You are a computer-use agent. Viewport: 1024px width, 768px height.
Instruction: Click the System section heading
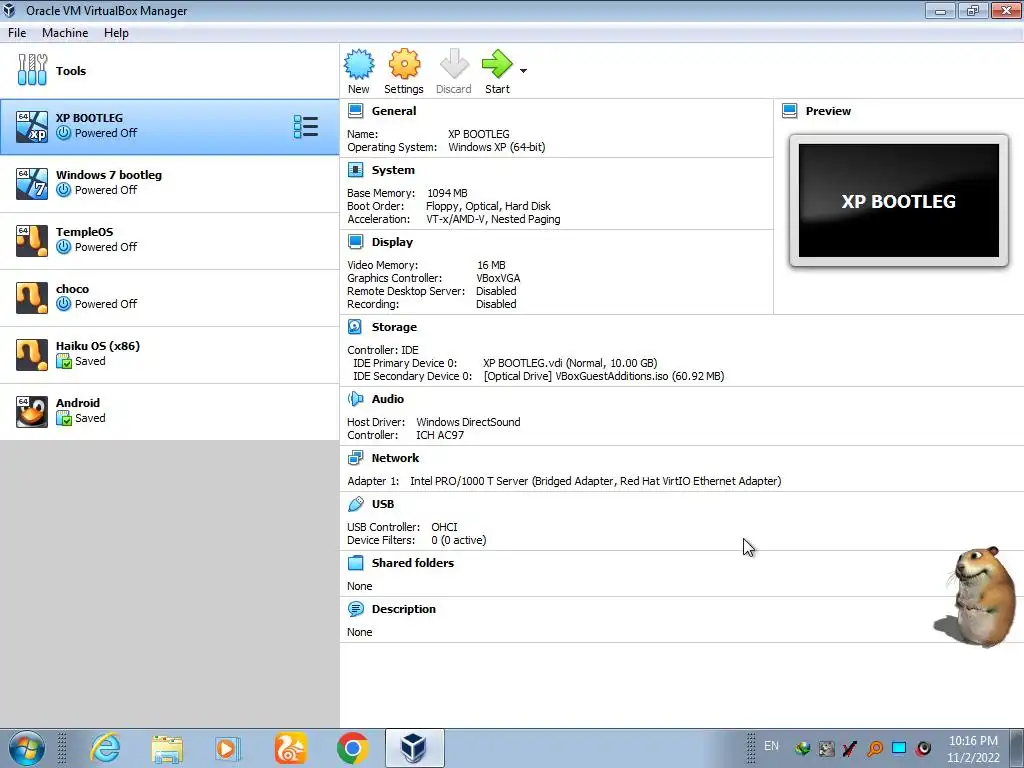tap(393, 170)
